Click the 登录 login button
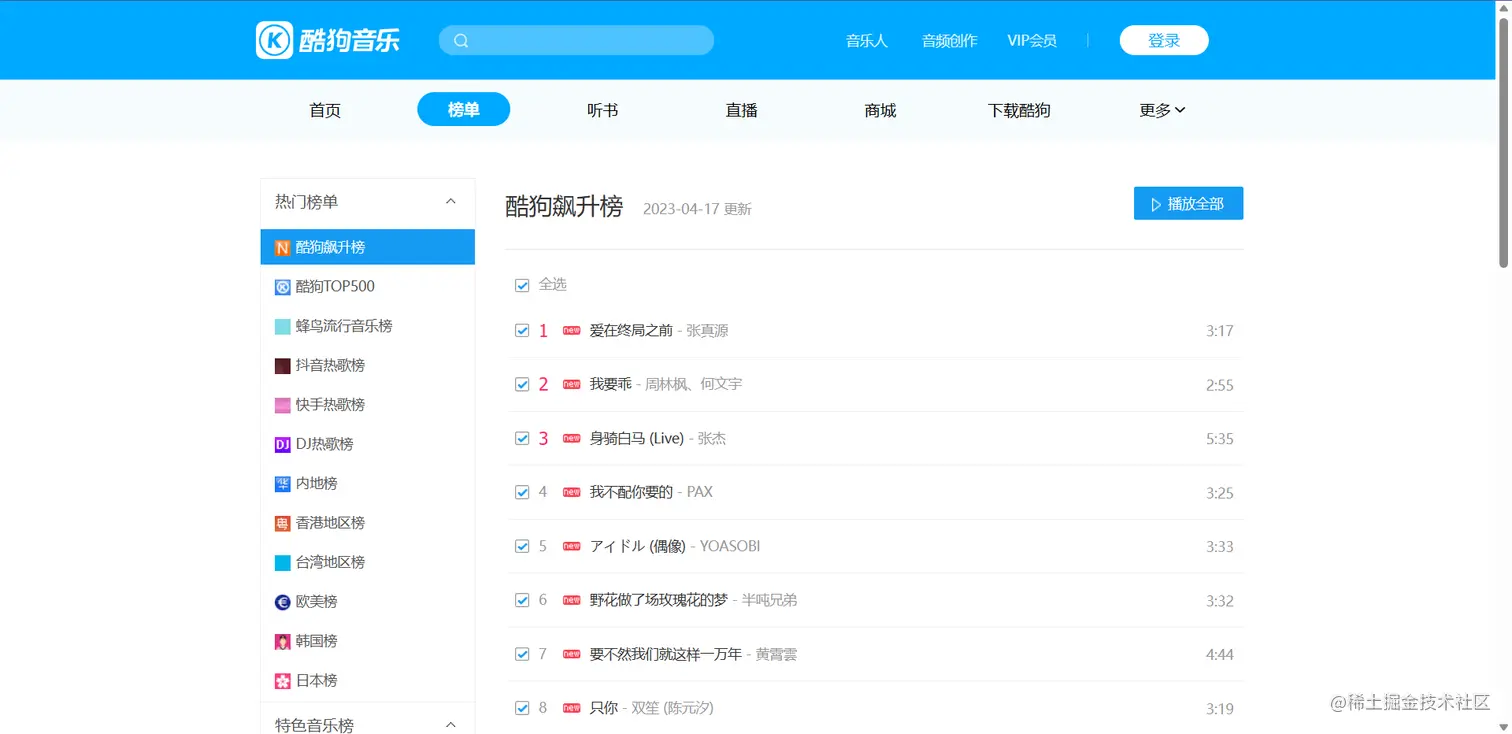 point(1164,40)
